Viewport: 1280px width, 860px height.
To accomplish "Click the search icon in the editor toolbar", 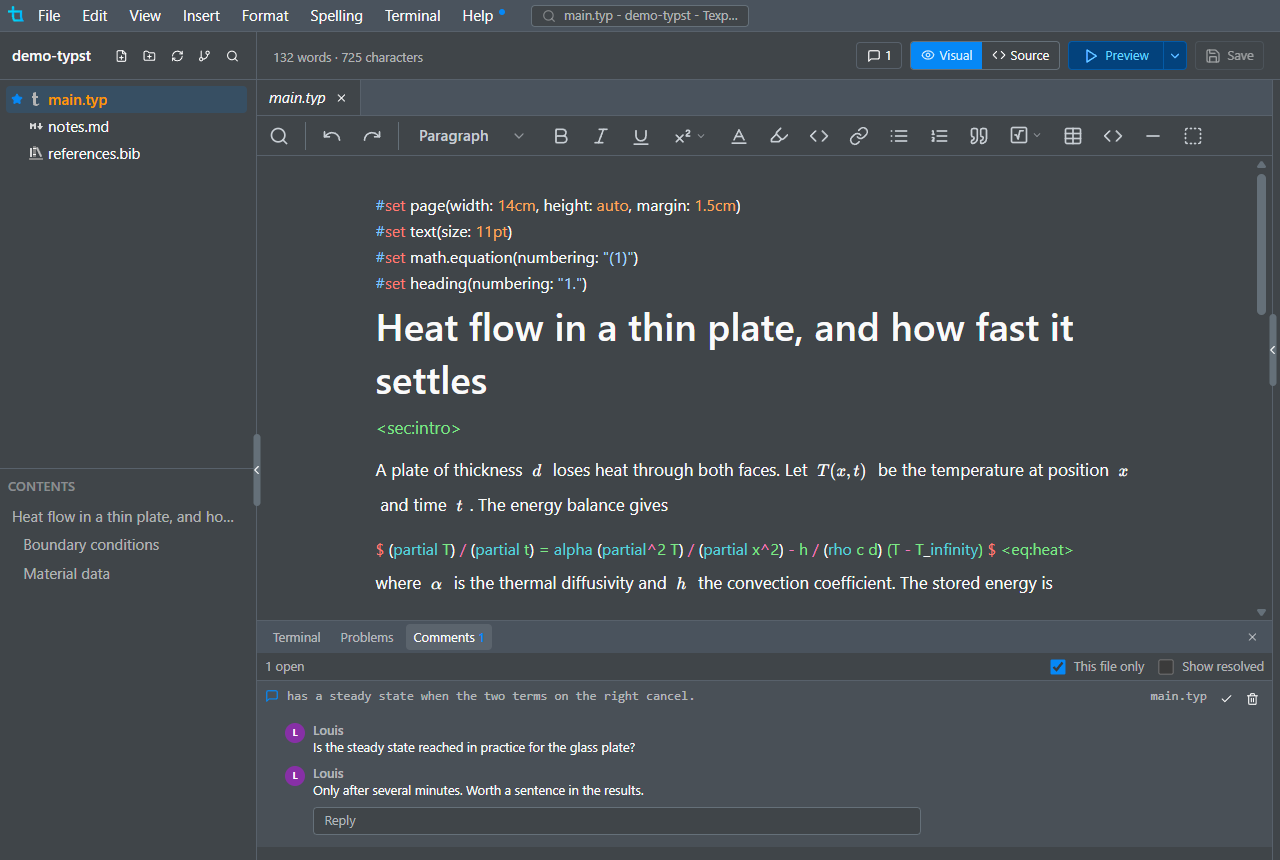I will pyautogui.click(x=280, y=136).
